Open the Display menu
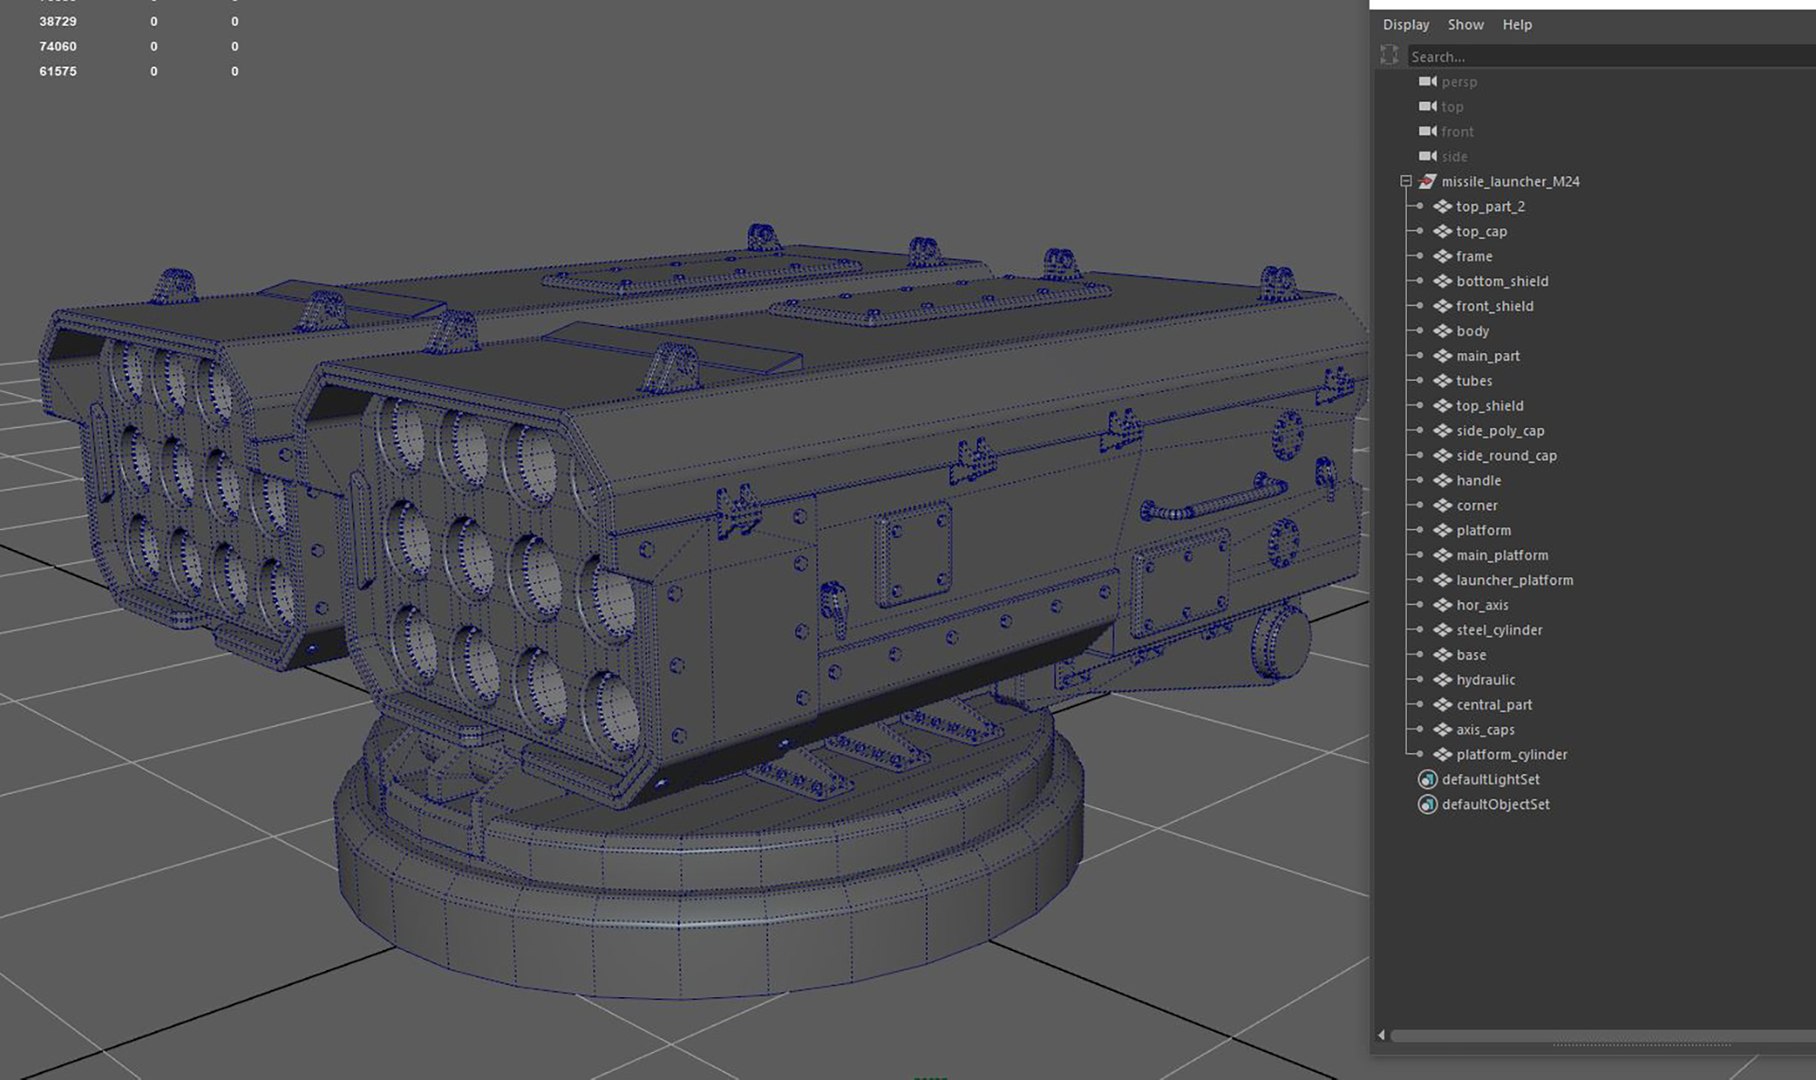This screenshot has width=1816, height=1080. [1406, 24]
